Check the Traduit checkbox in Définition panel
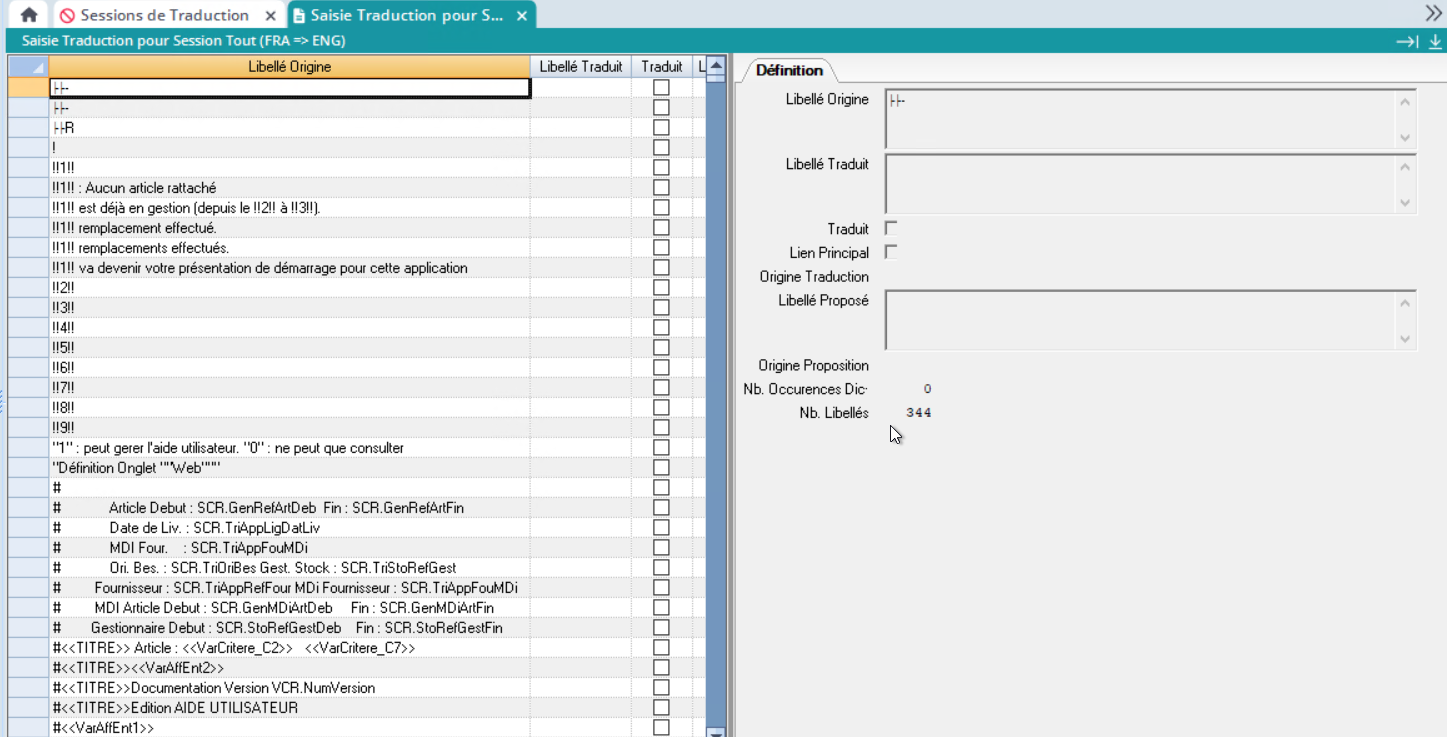 (x=891, y=228)
